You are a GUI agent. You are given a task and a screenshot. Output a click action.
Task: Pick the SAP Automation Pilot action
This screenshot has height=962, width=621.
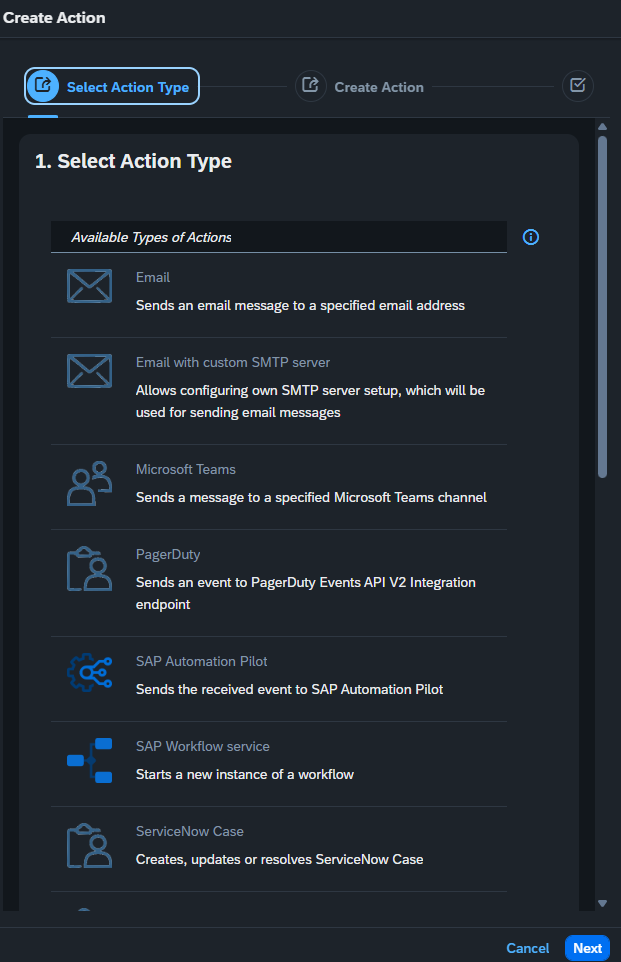tap(279, 679)
